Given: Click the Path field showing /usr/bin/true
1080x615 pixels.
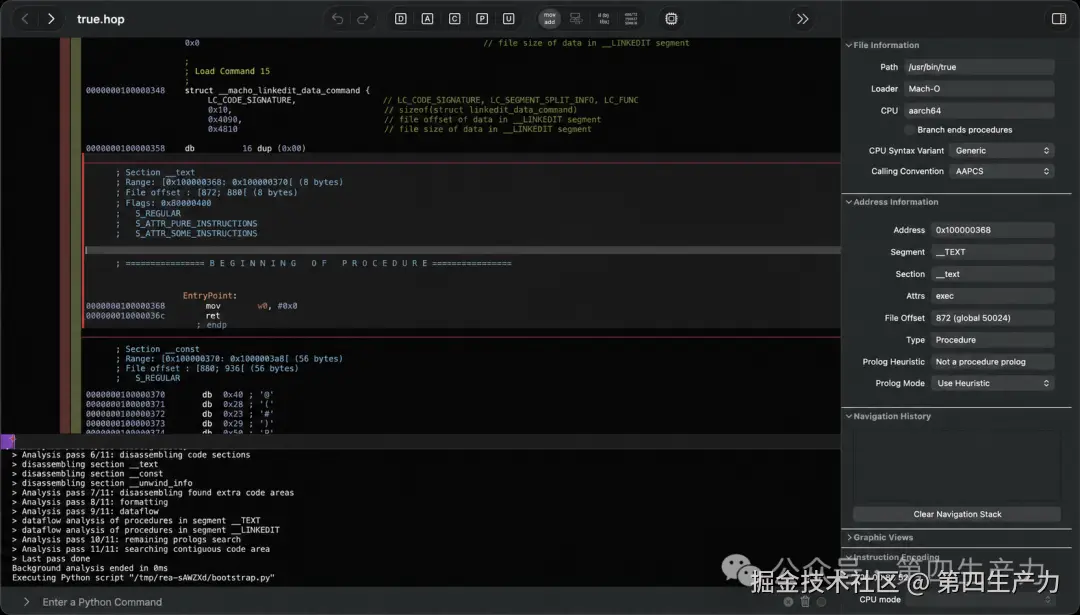Looking at the screenshot, I should [979, 67].
